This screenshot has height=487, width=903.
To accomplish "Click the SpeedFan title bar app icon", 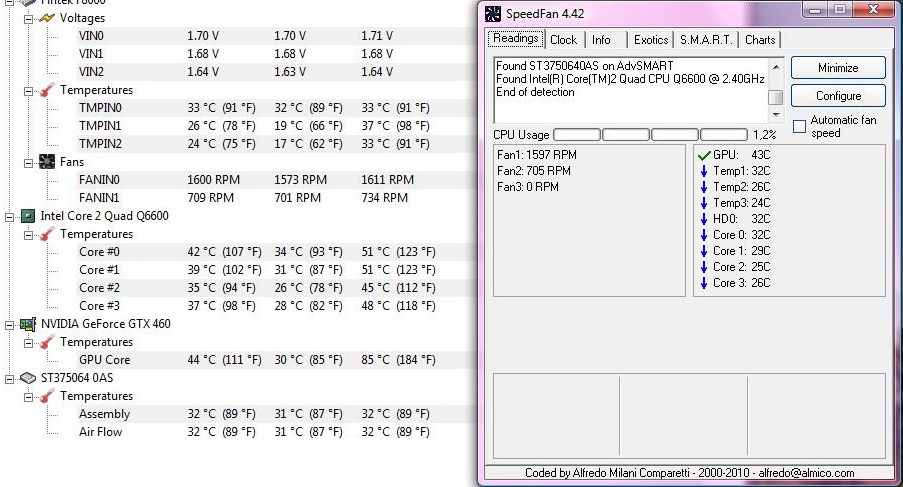I will 493,13.
